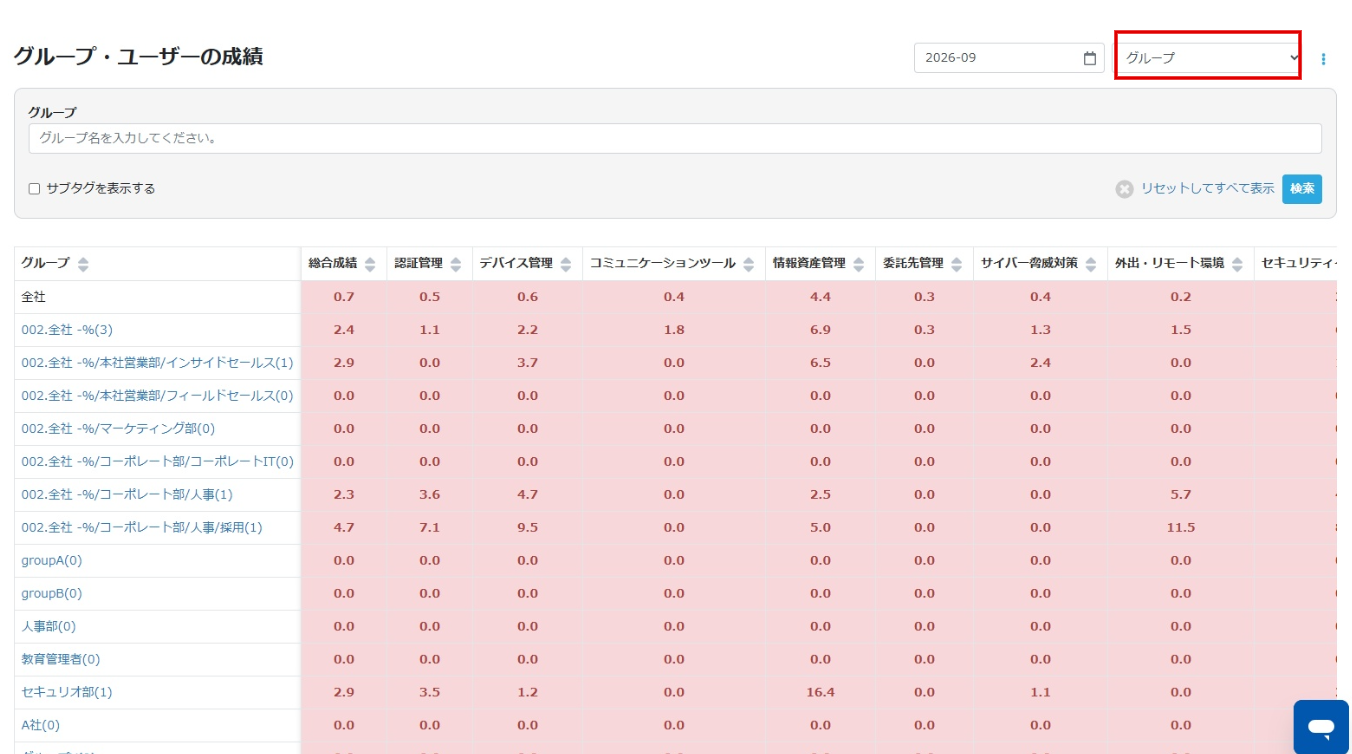Open the セキュリオ部(1) group link
Image resolution: width=1352 pixels, height=754 pixels.
(67, 692)
